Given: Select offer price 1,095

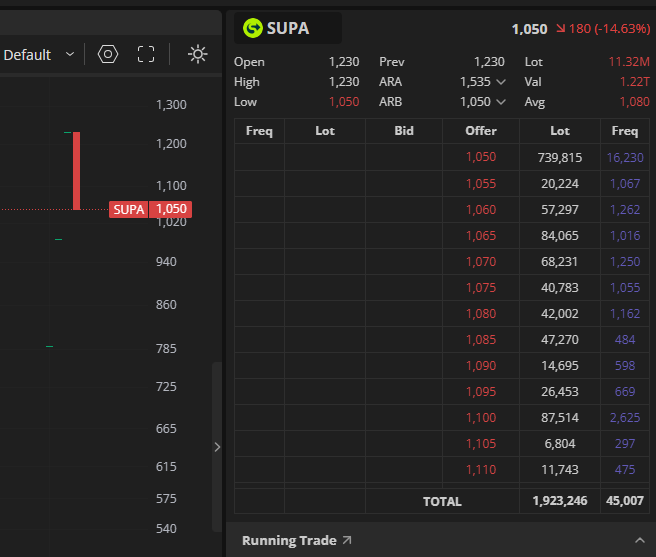Looking at the screenshot, I should point(481,391).
